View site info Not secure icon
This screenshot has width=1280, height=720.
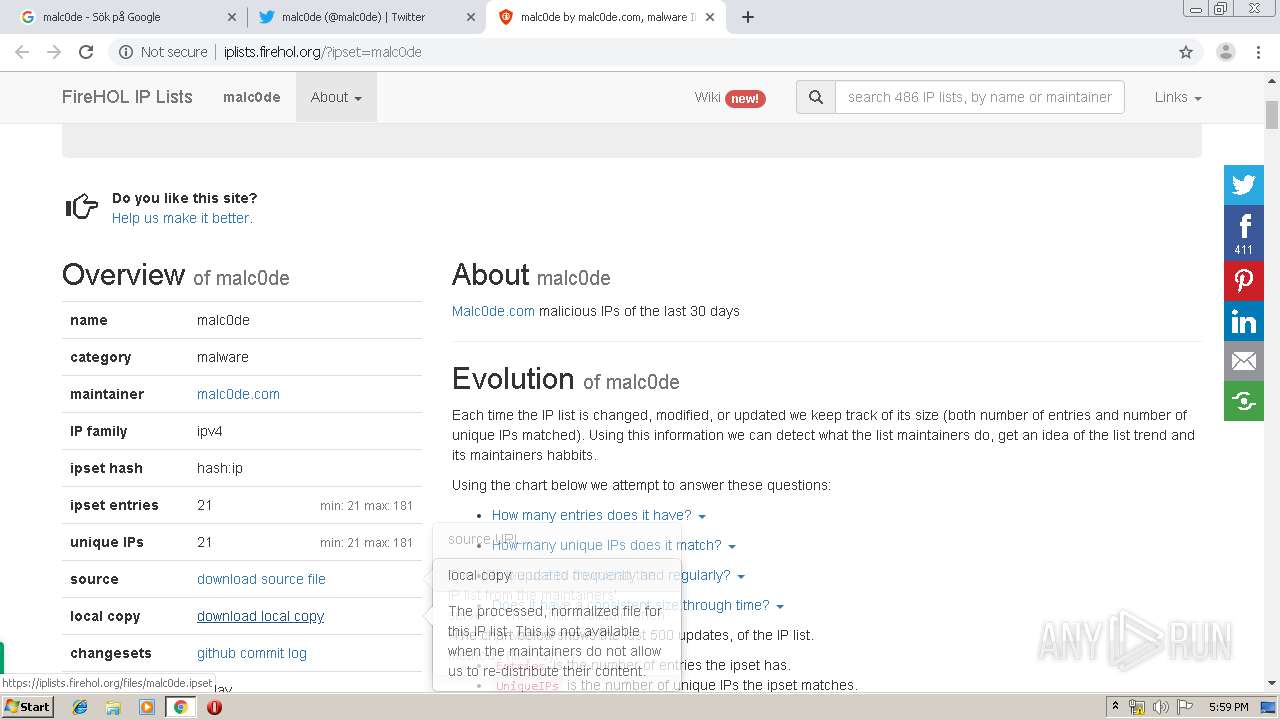pos(126,52)
